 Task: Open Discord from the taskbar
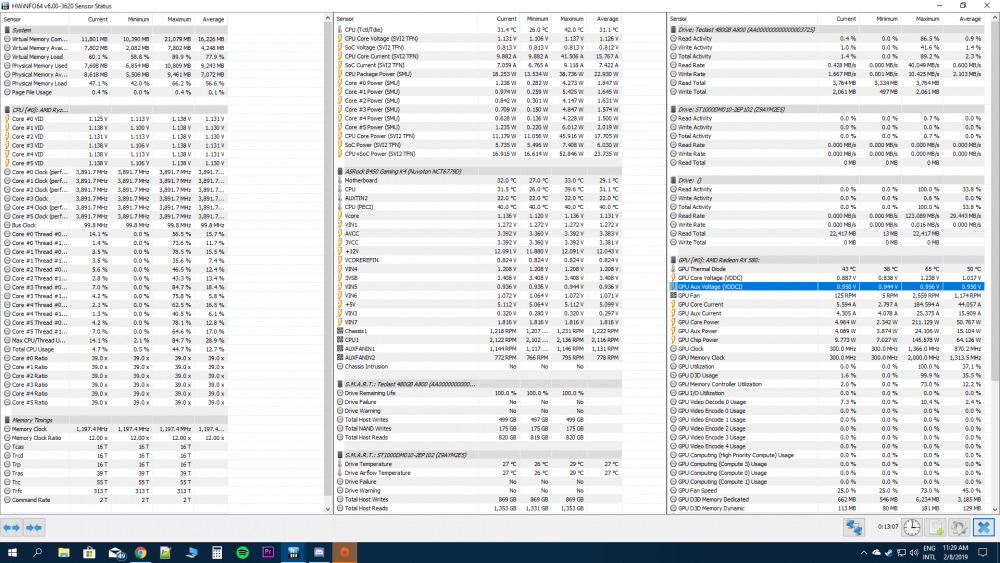(x=319, y=552)
